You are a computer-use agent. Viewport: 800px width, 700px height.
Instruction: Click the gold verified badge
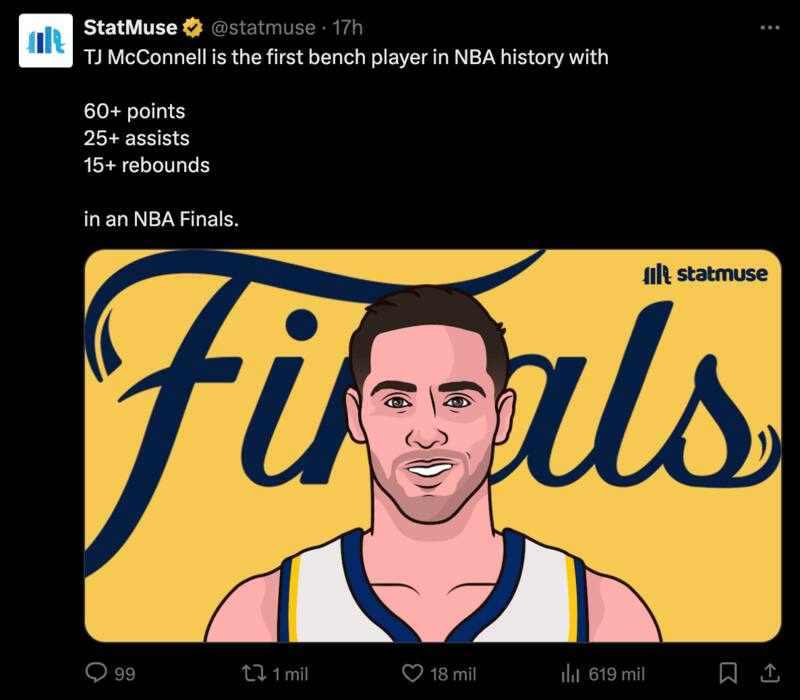click(191, 28)
